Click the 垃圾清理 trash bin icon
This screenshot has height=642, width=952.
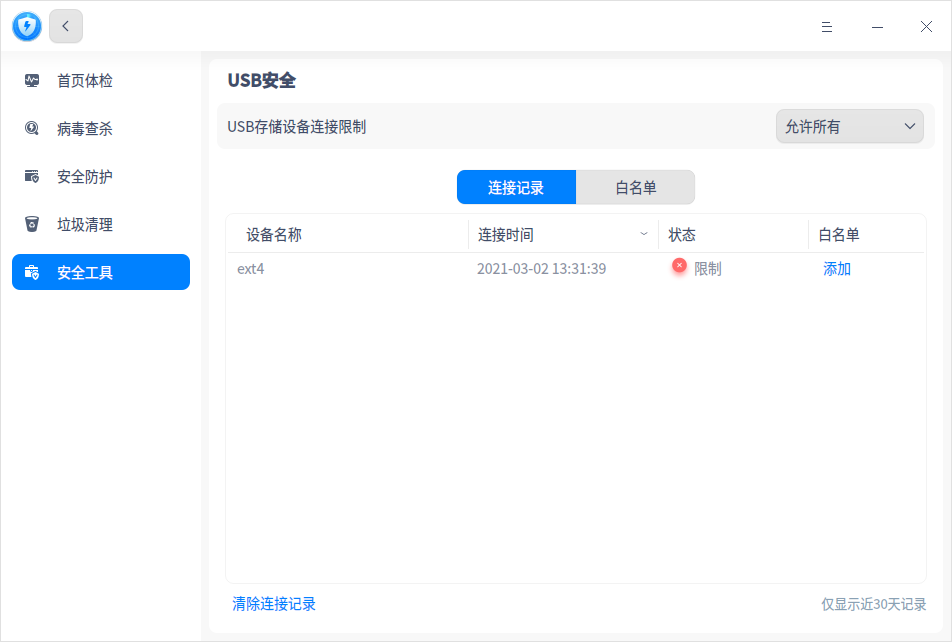[32, 224]
